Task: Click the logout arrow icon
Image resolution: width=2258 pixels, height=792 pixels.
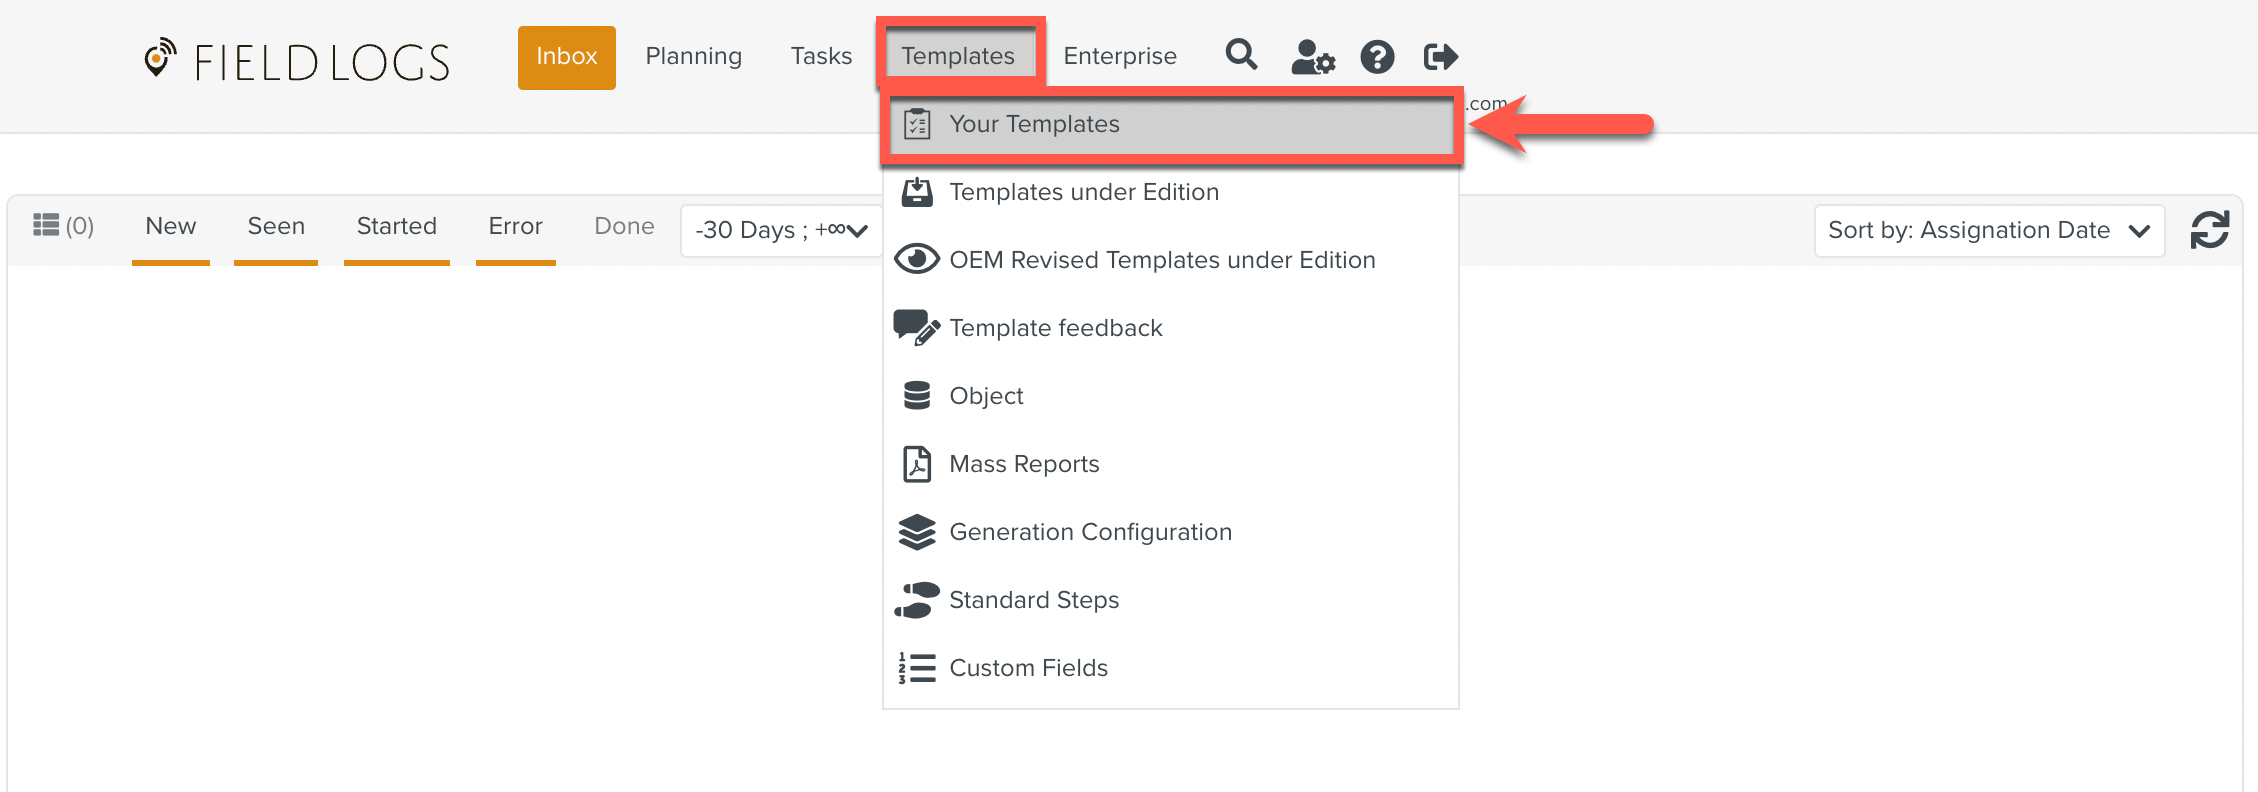Action: pos(1440,57)
